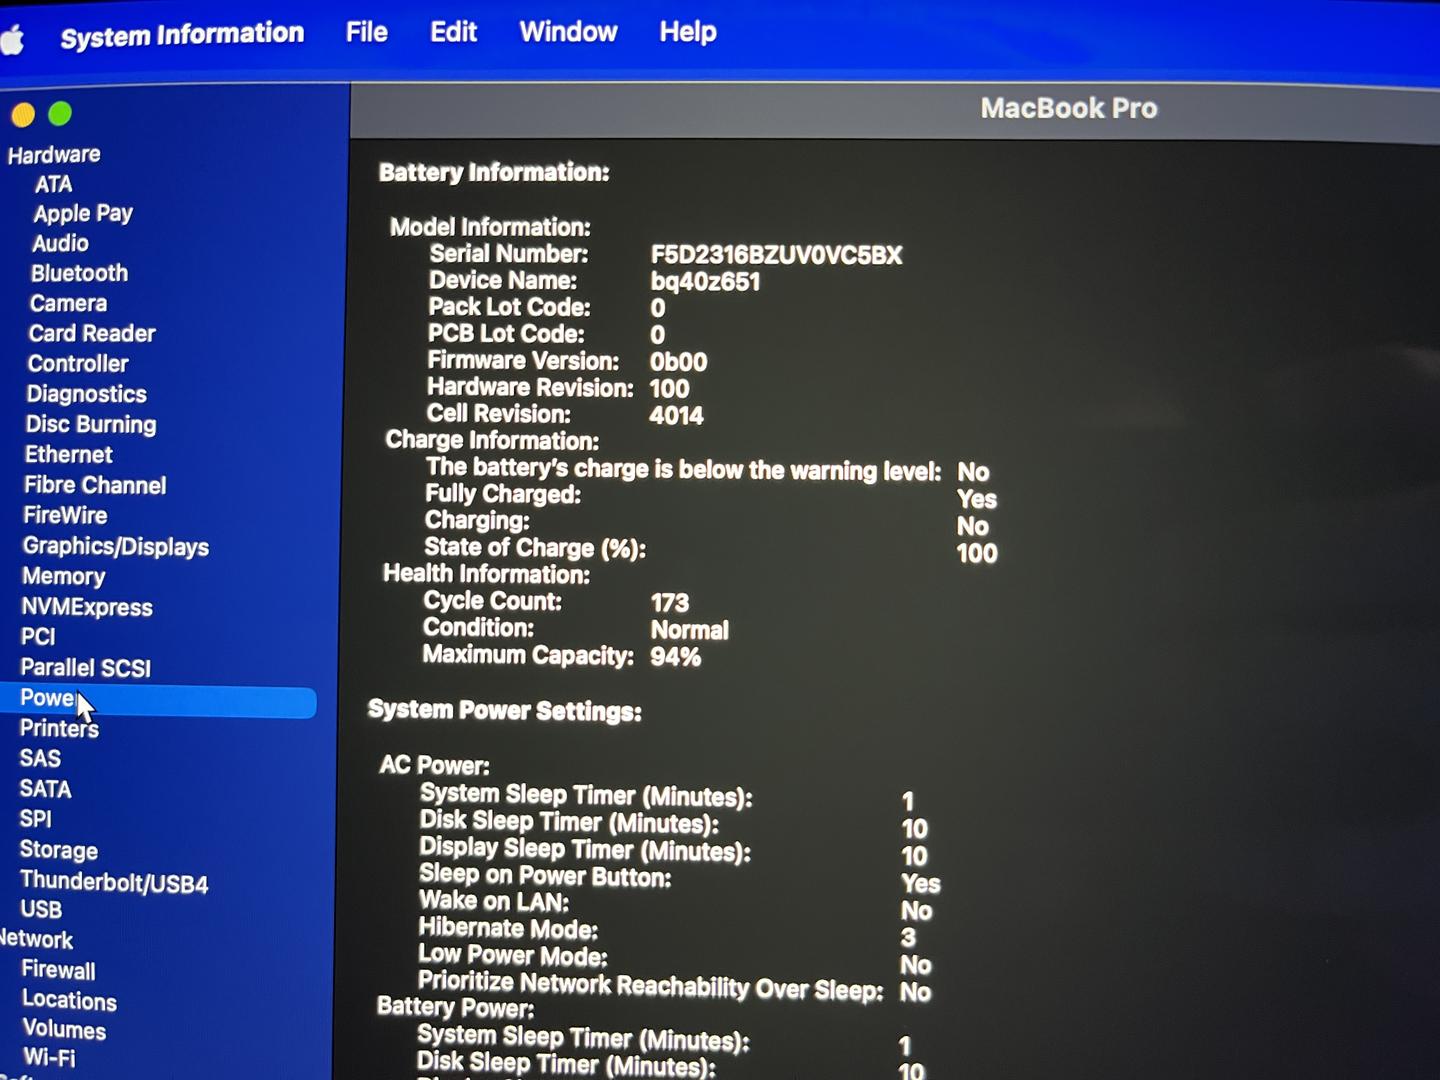Click the Health Information label

coord(486,574)
